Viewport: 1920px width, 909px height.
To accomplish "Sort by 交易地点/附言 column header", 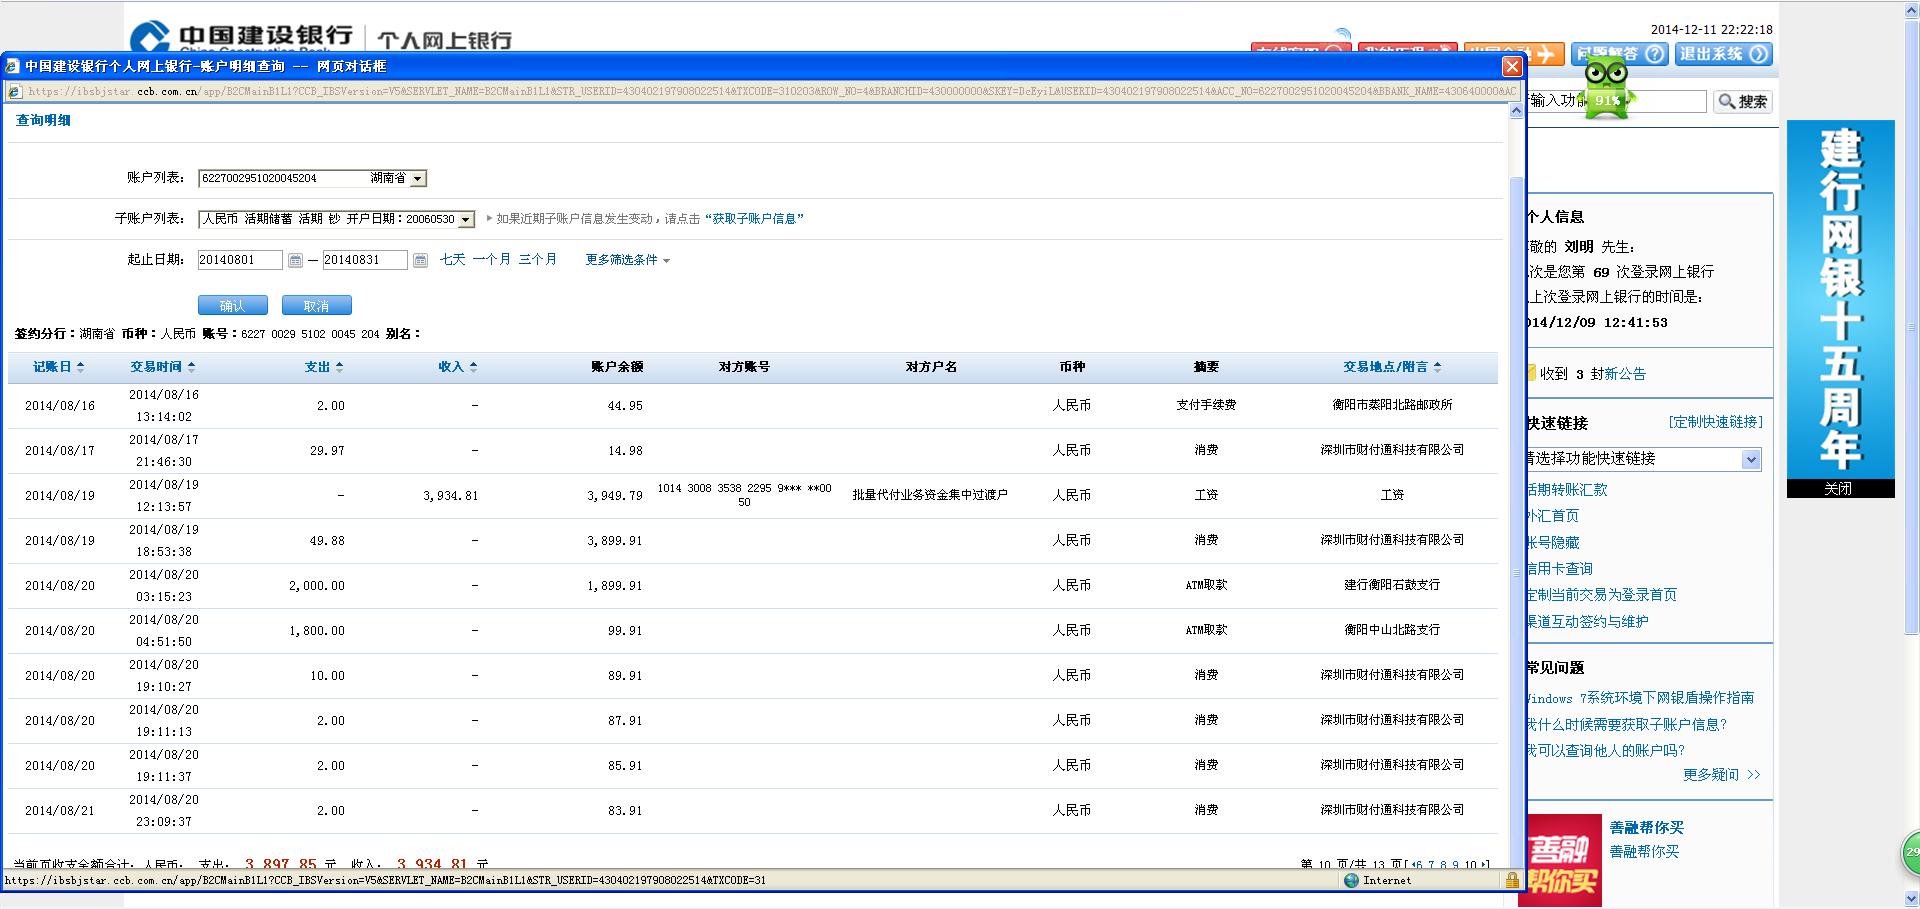I will pos(1391,367).
